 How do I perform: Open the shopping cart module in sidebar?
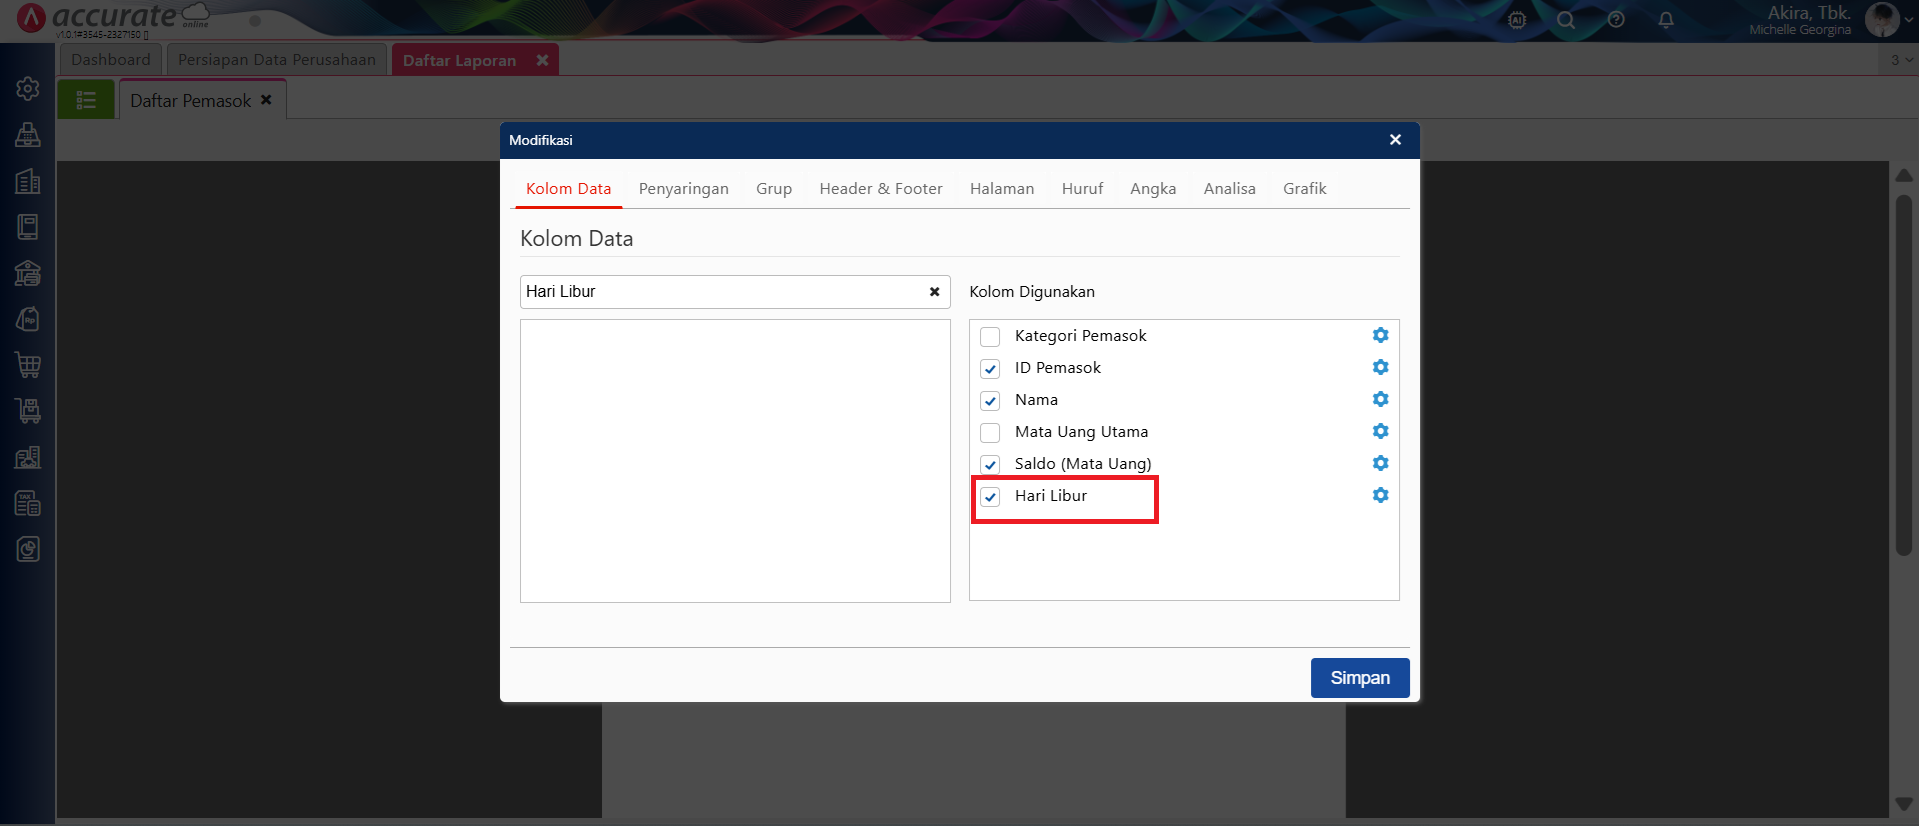click(x=28, y=365)
